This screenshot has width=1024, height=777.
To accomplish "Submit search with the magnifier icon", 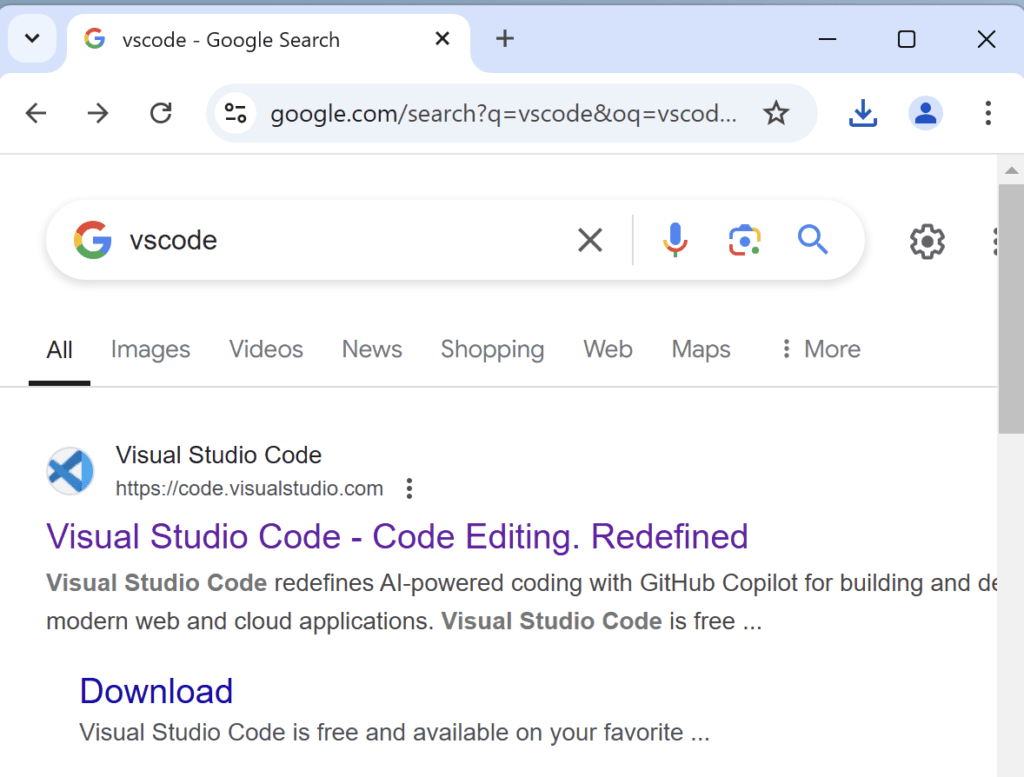I will coord(812,240).
